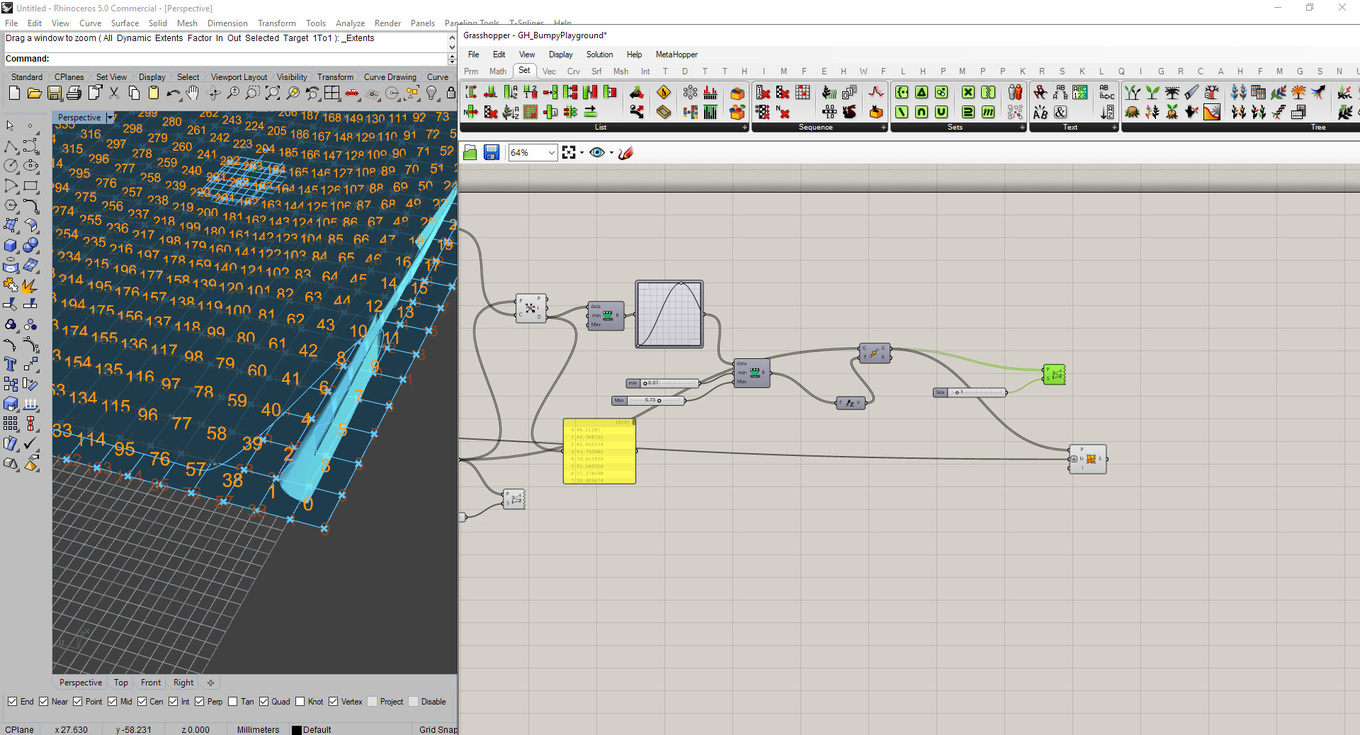Click the Print icon in Rhino toolbar

74,93
